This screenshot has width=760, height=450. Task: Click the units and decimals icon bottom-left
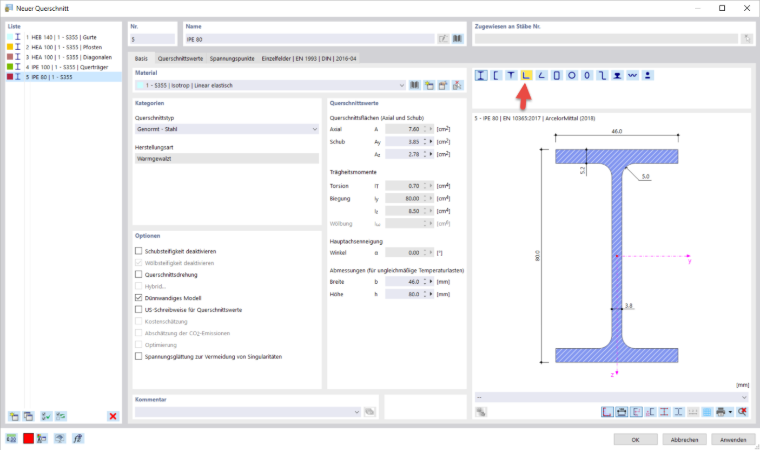12,438
